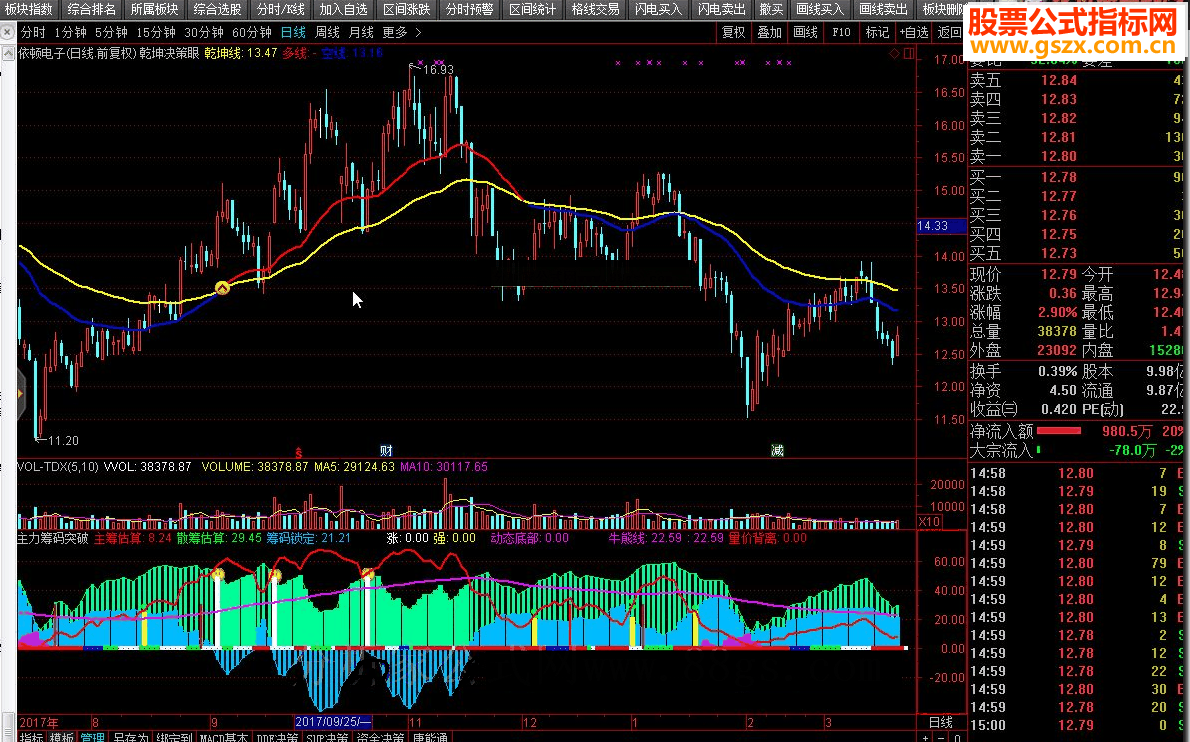Click +自选 add to favorites
Image resolution: width=1190 pixels, height=742 pixels.
pos(914,33)
